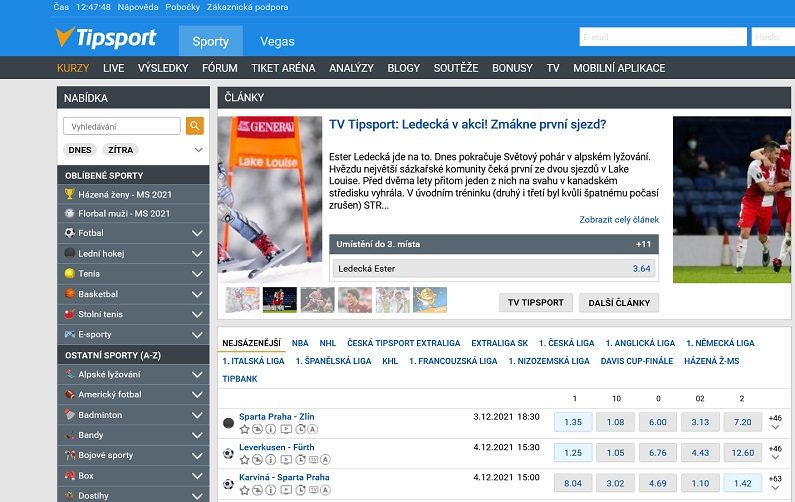Expand the Tenis category chevron
The width and height of the screenshot is (795, 502).
[197, 274]
